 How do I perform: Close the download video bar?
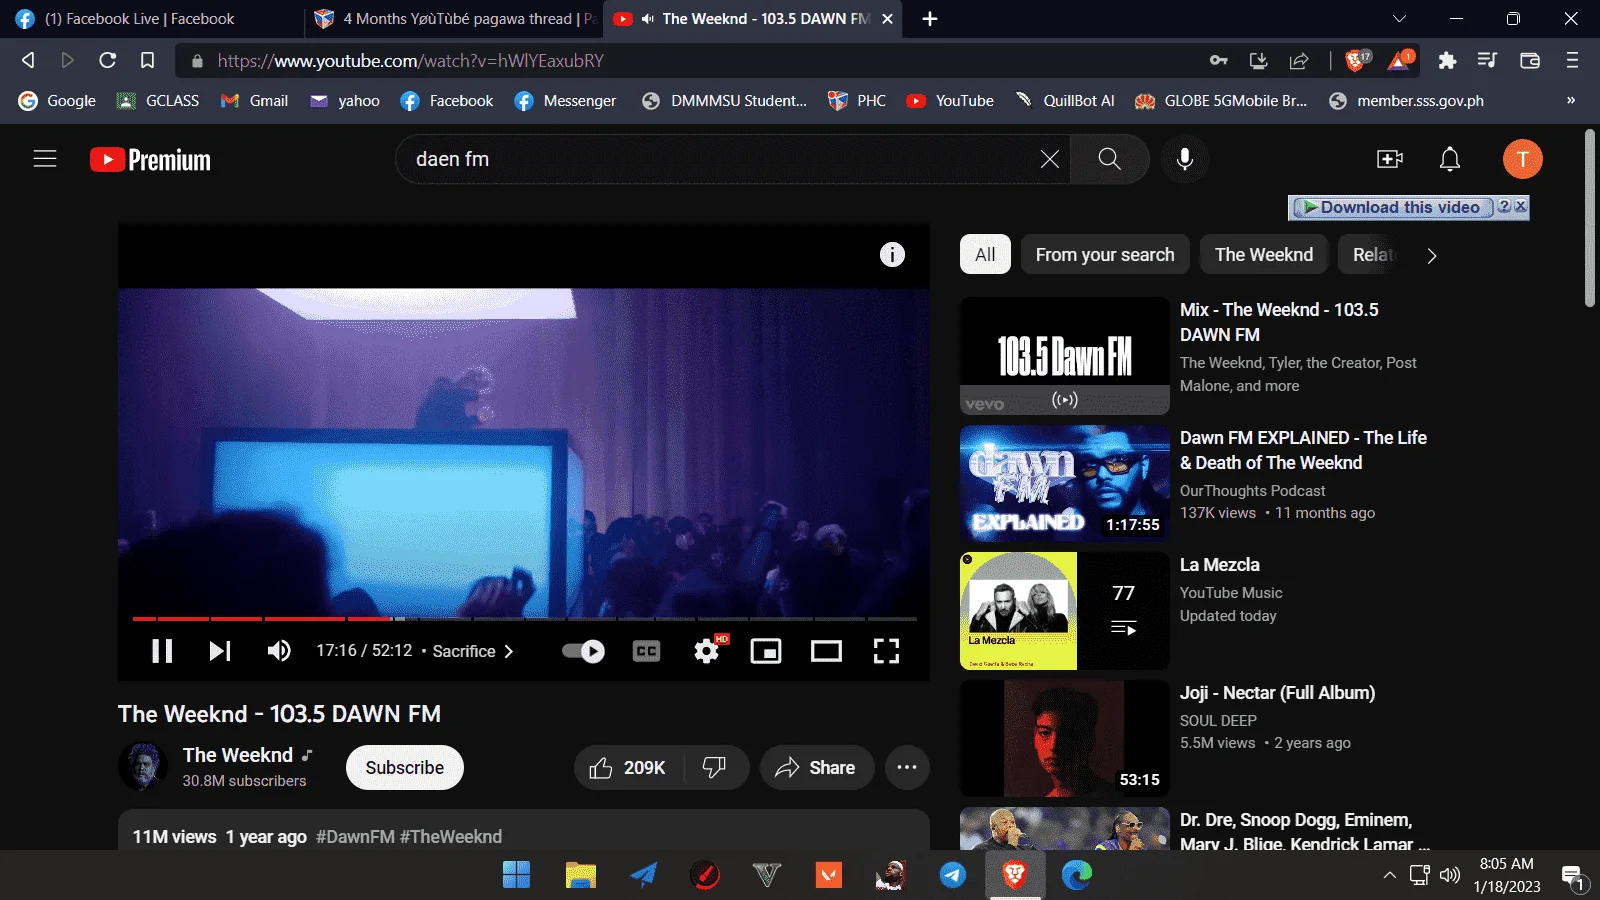pyautogui.click(x=1521, y=206)
